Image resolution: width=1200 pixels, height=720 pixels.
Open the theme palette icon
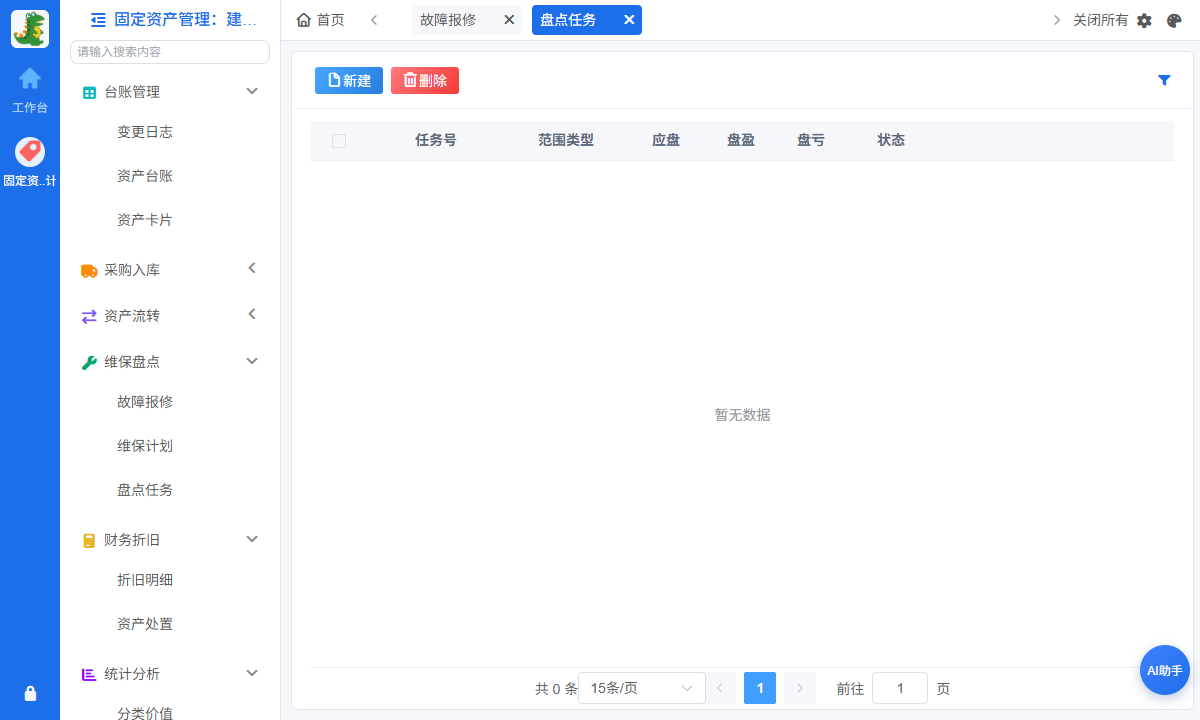[1174, 20]
